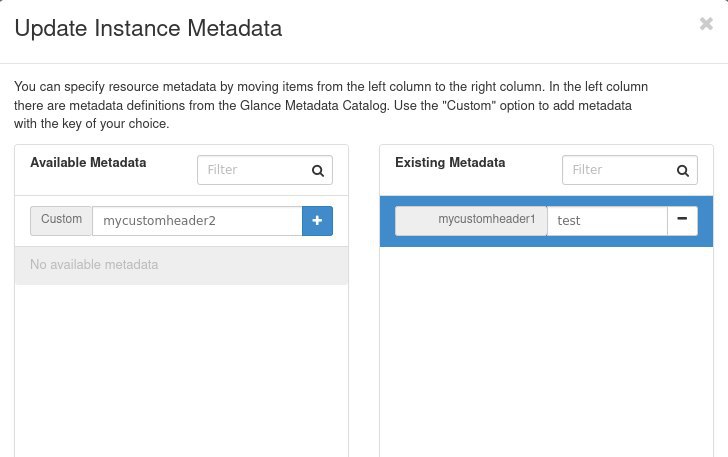Screen dimensions: 728x457
Task: Click the blue highlight beside the minus button
Action: pyautogui.click(x=705, y=221)
